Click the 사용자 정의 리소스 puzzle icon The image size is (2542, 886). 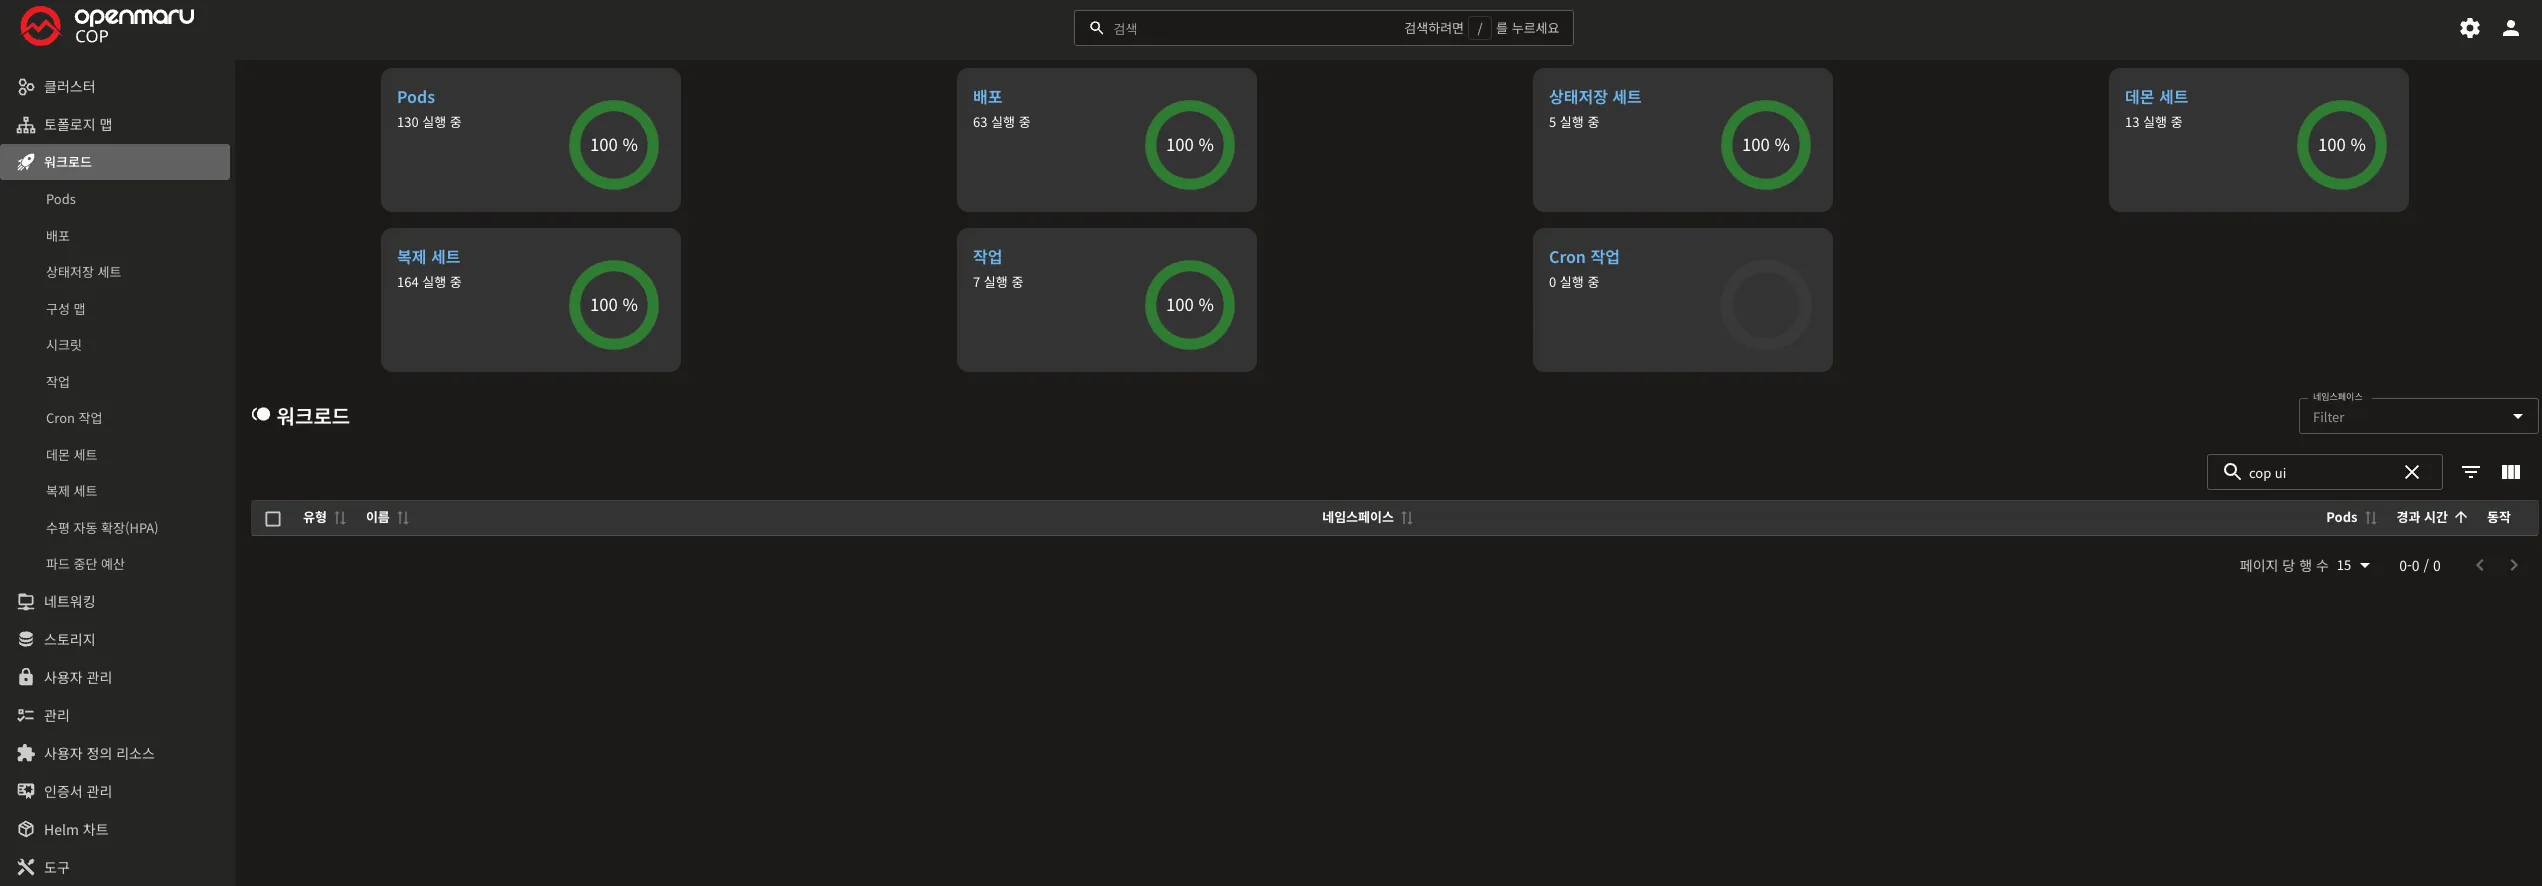[x=26, y=753]
